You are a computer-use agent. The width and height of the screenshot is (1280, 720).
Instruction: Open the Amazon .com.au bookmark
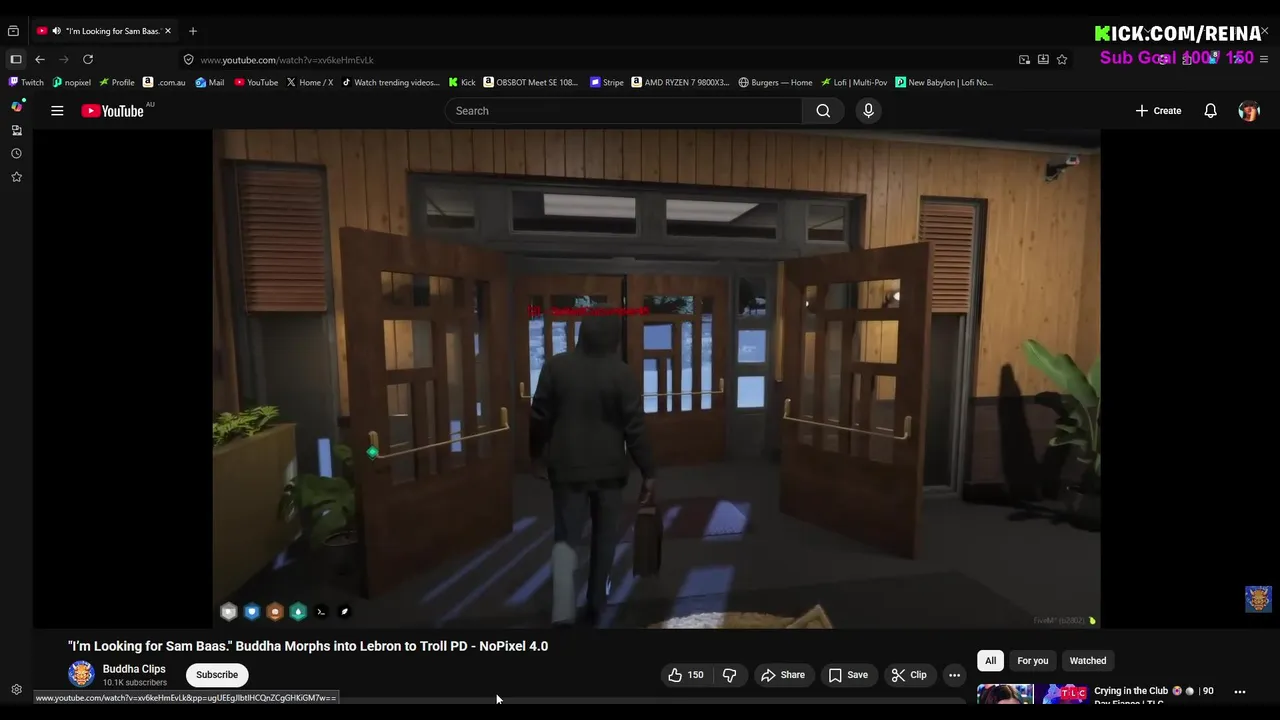(164, 83)
